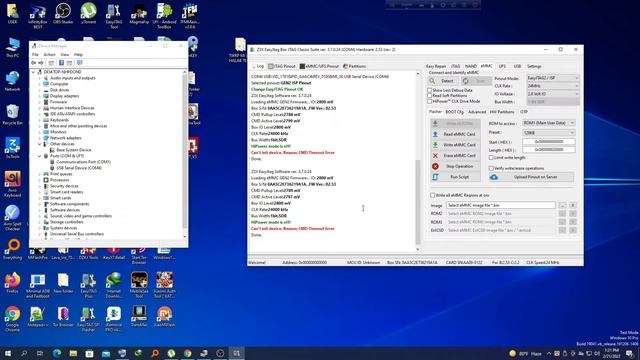
Task: Open XiaoMiFlash desktop shortcut
Action: (164, 316)
